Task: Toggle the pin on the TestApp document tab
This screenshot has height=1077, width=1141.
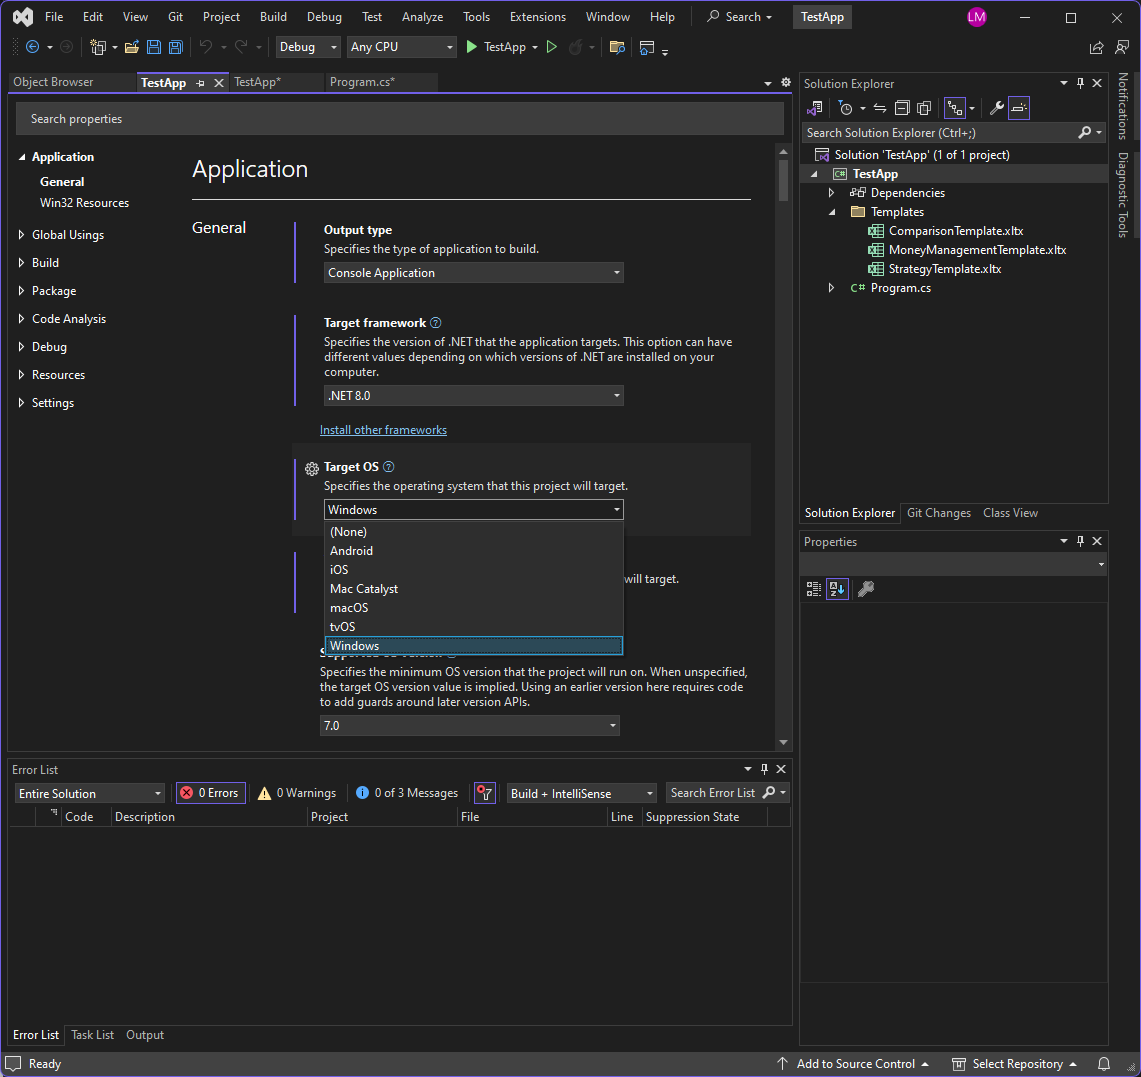Action: click(200, 84)
